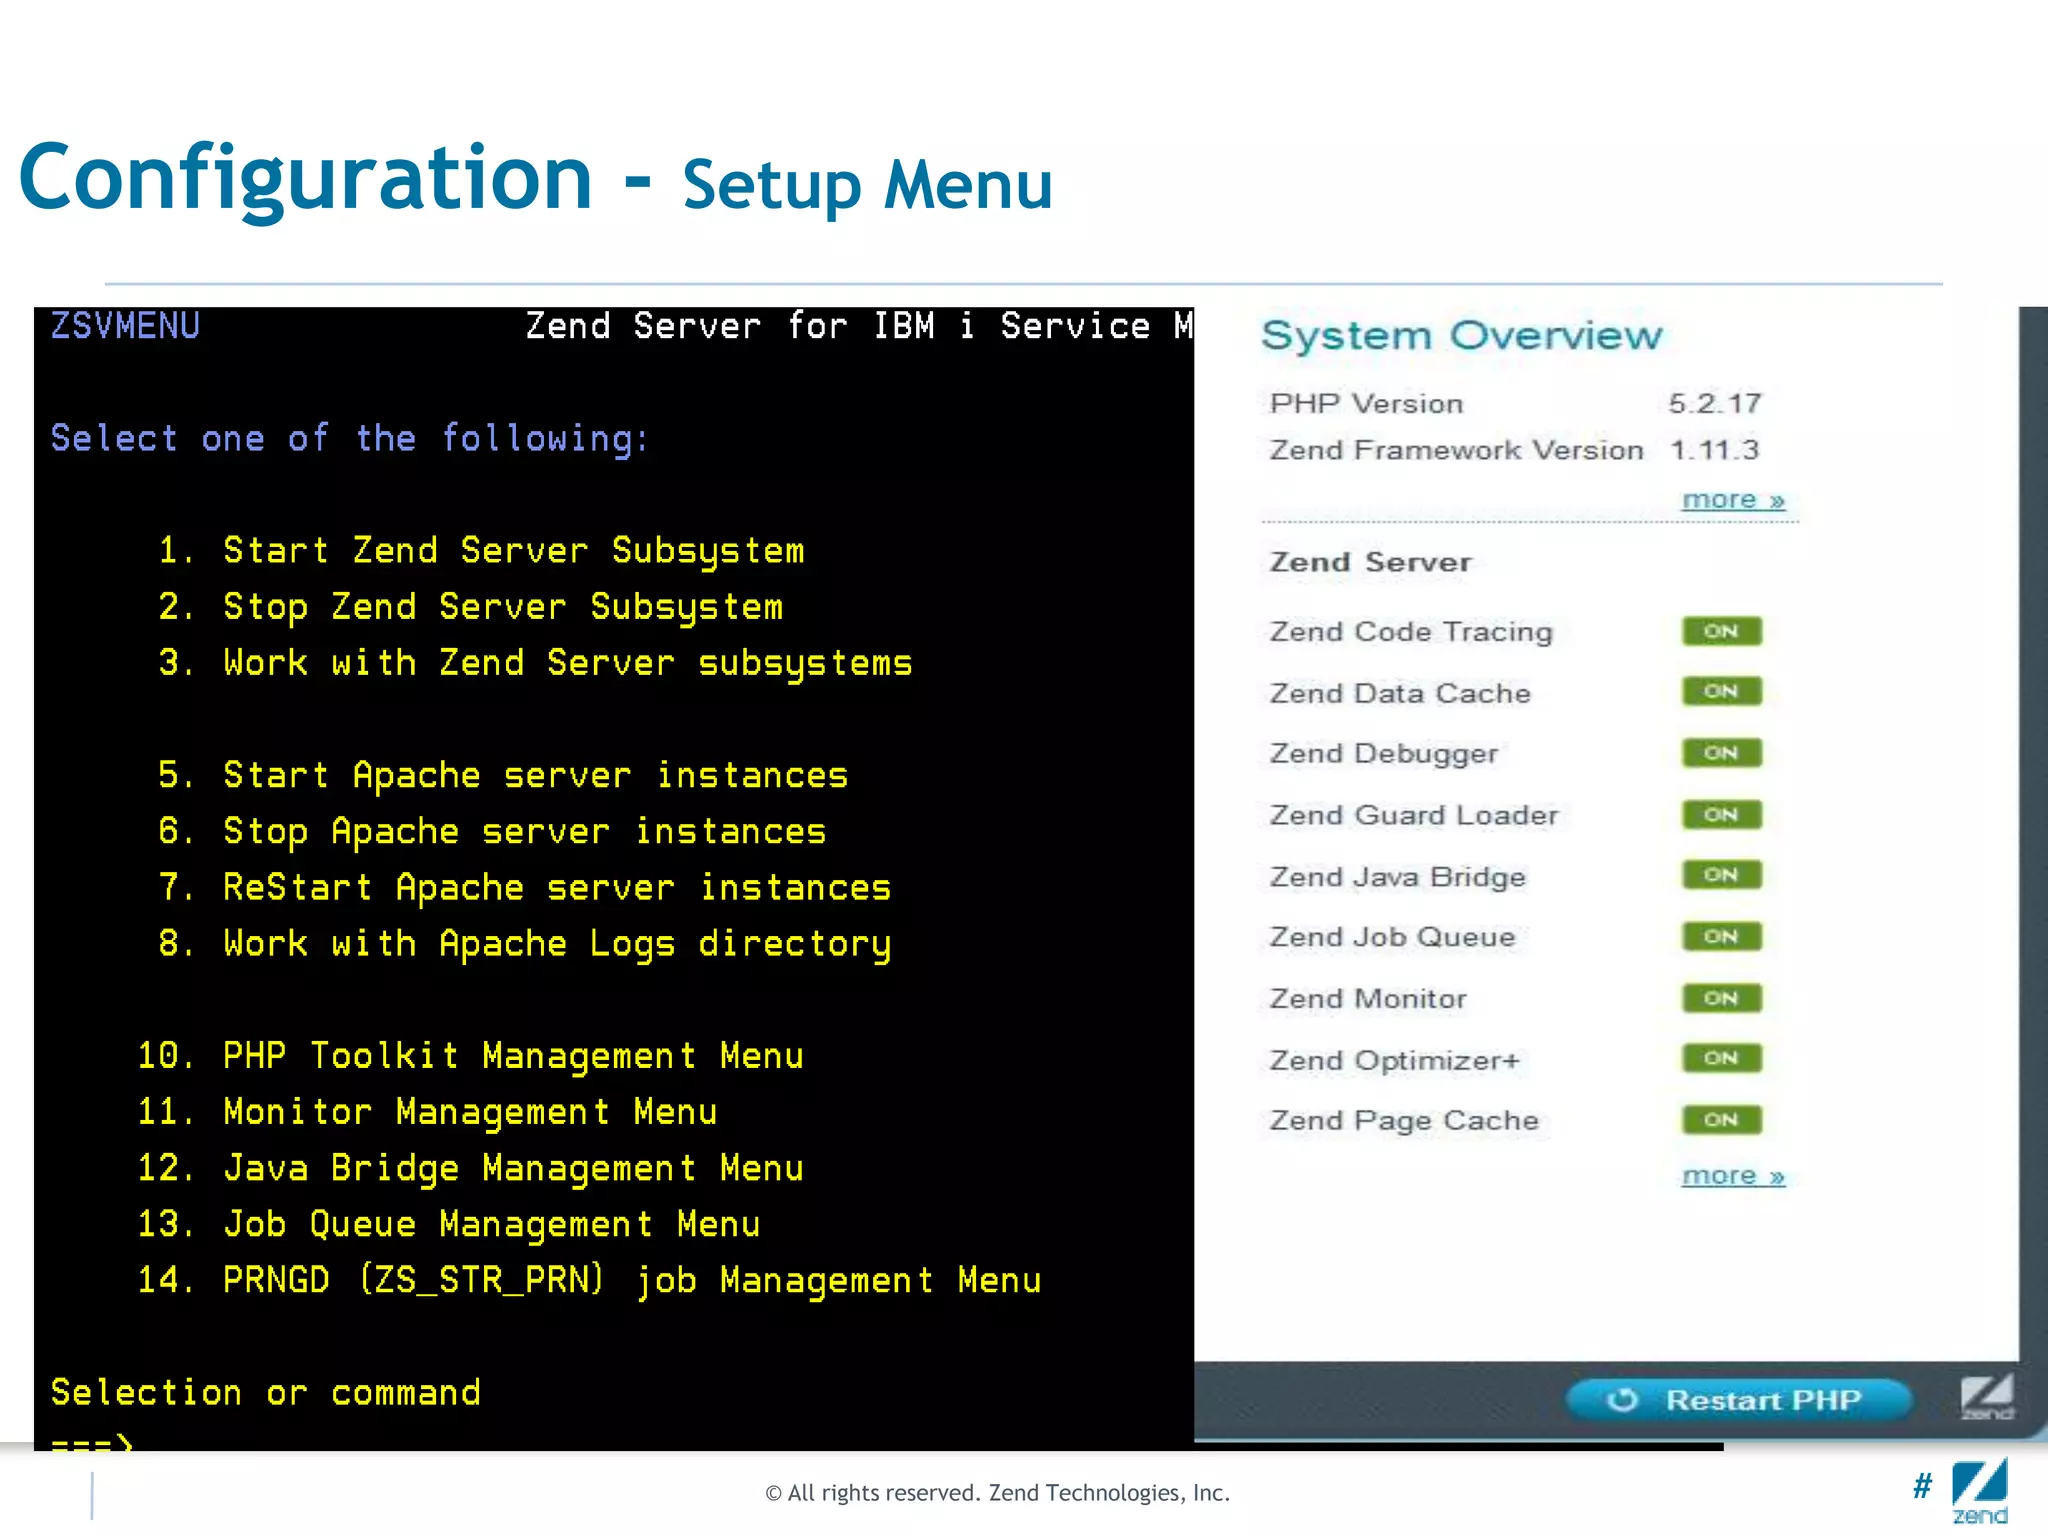Click the Zend Server section heading
The height and width of the screenshot is (1536, 2048).
[1370, 562]
